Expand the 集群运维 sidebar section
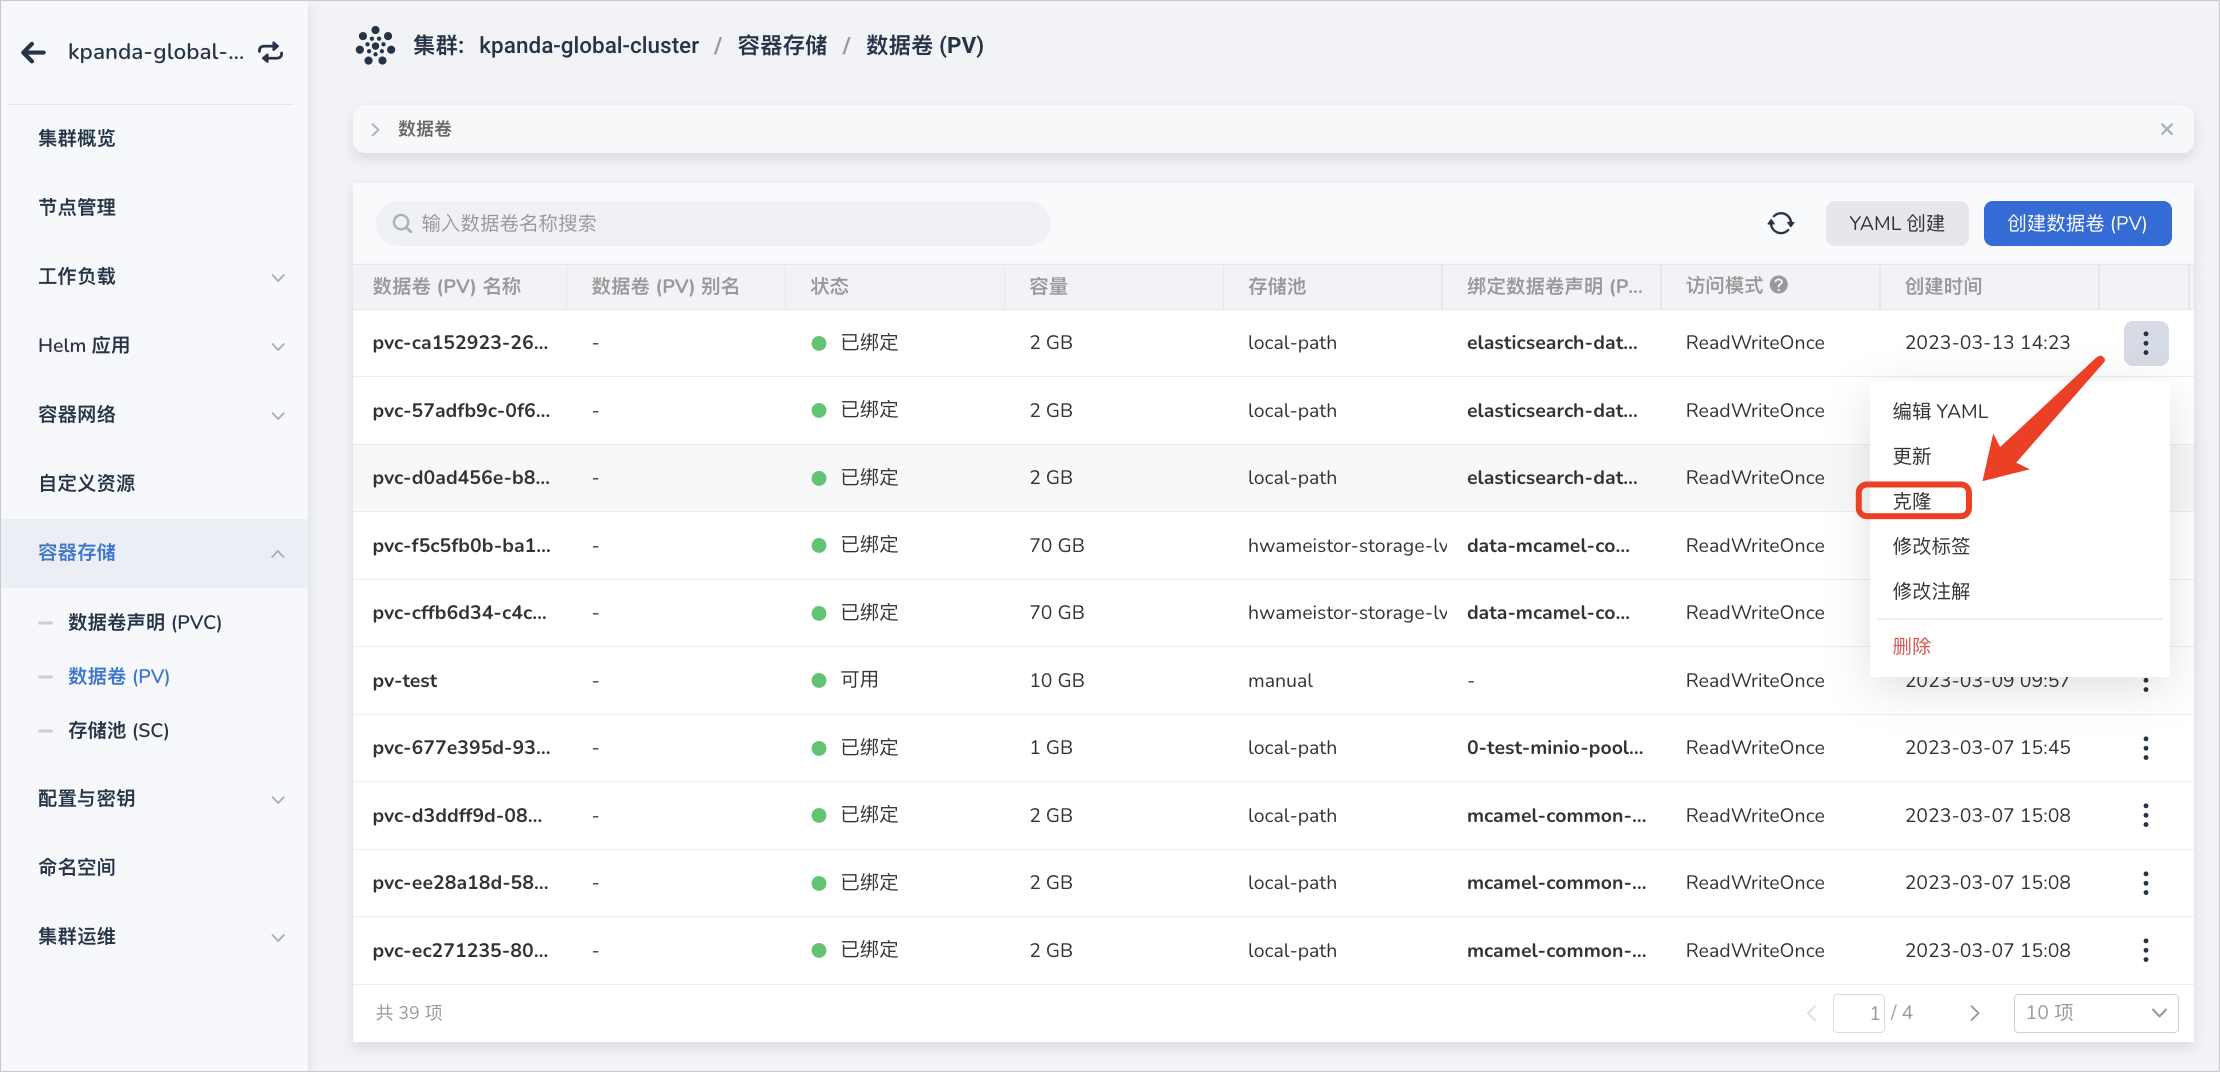Image resolution: width=2220 pixels, height=1072 pixels. coord(278,937)
